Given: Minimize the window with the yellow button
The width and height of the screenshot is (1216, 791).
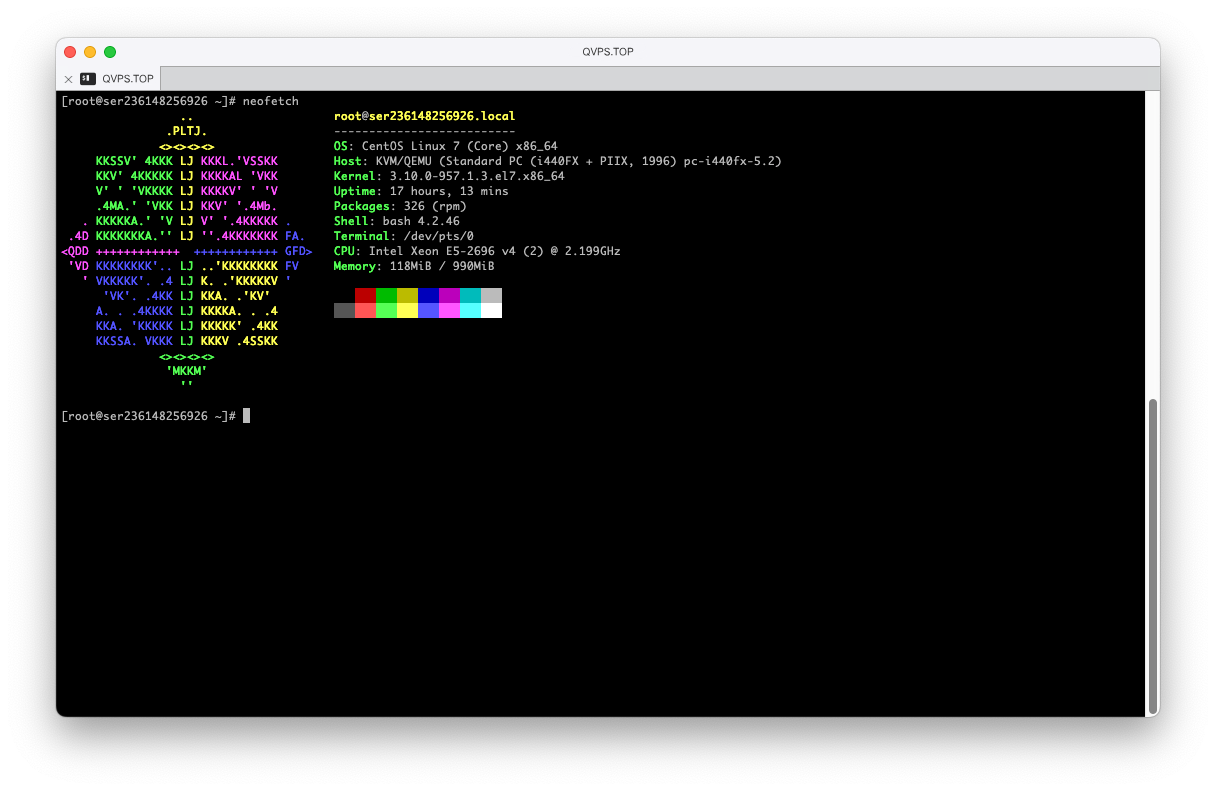Looking at the screenshot, I should [90, 52].
